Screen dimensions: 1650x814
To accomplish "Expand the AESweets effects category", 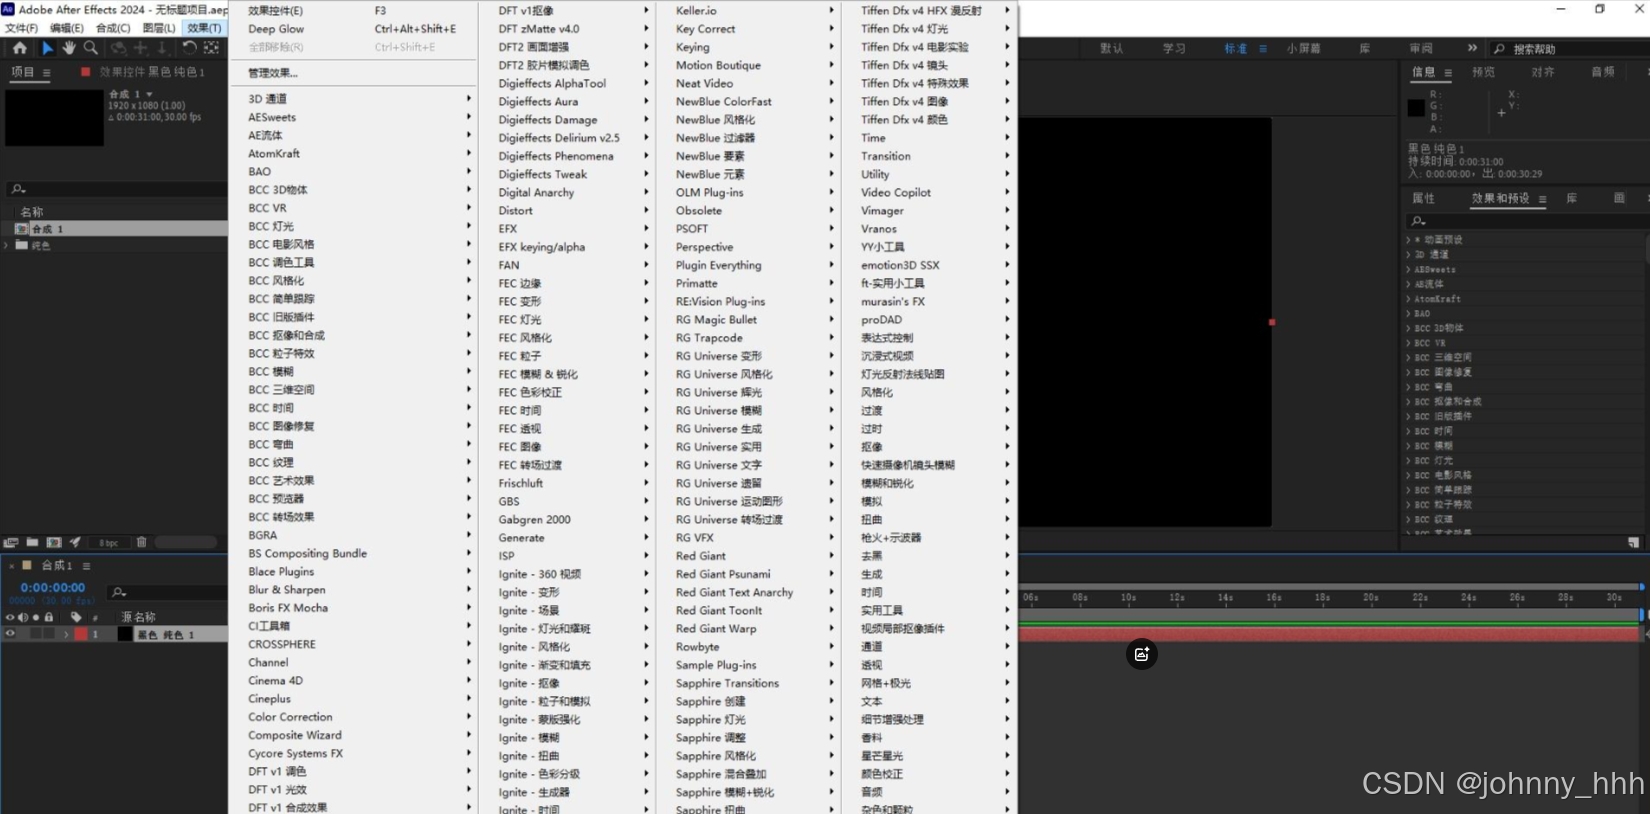I will point(1408,269).
